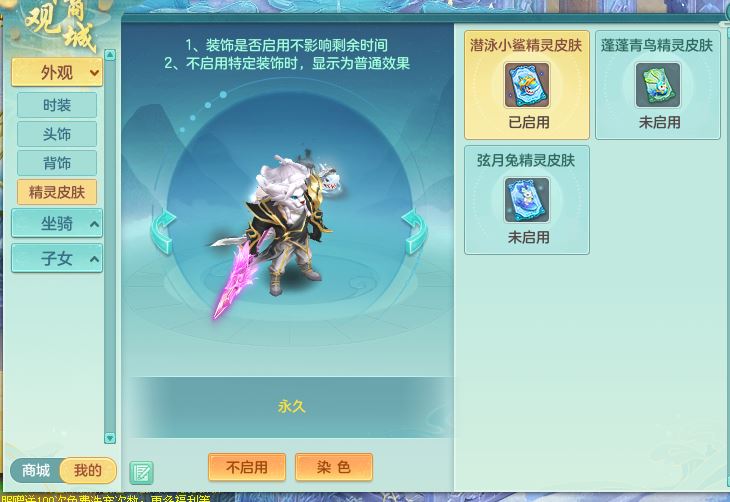The height and width of the screenshot is (502, 730).
Task: Open the 头饰 tab
Action: pos(57,134)
